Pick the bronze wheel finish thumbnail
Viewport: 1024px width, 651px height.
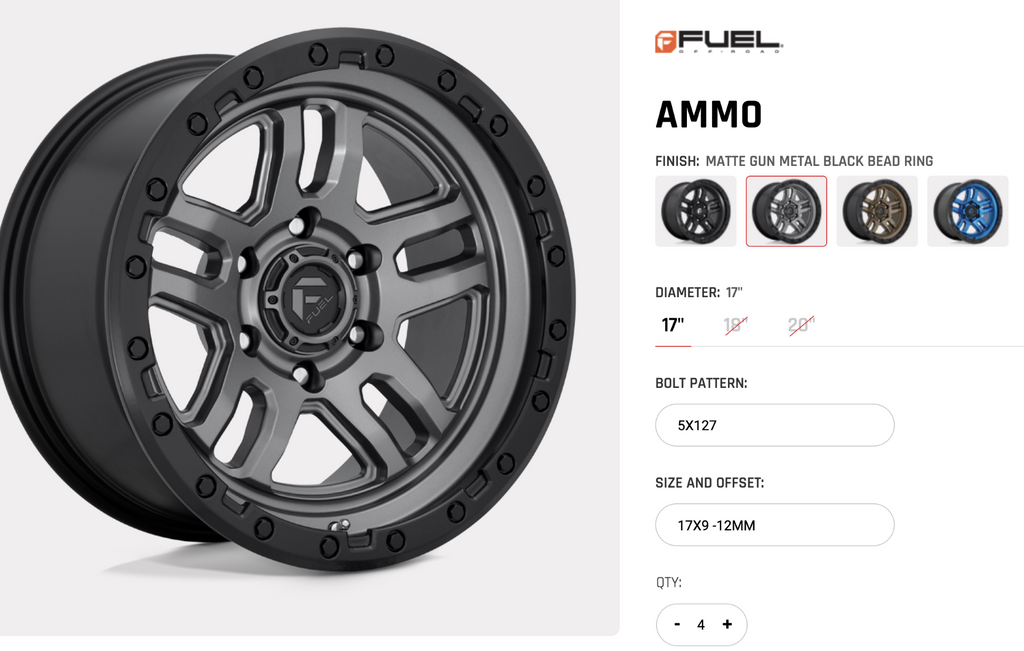click(877, 211)
